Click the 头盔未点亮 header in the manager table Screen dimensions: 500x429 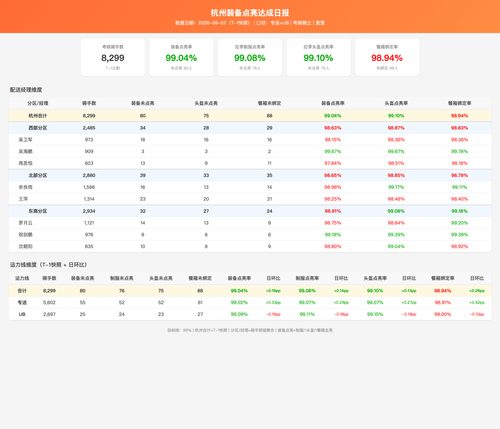coord(206,103)
